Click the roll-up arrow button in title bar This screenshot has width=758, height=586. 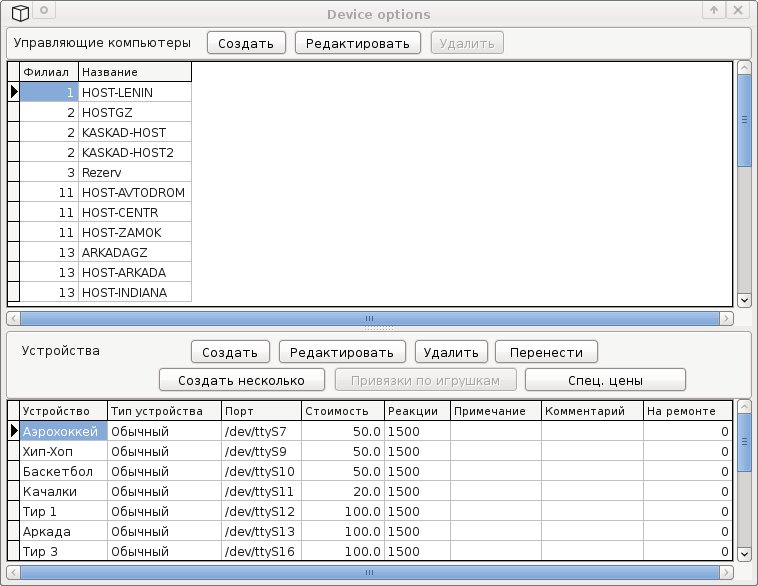click(714, 11)
